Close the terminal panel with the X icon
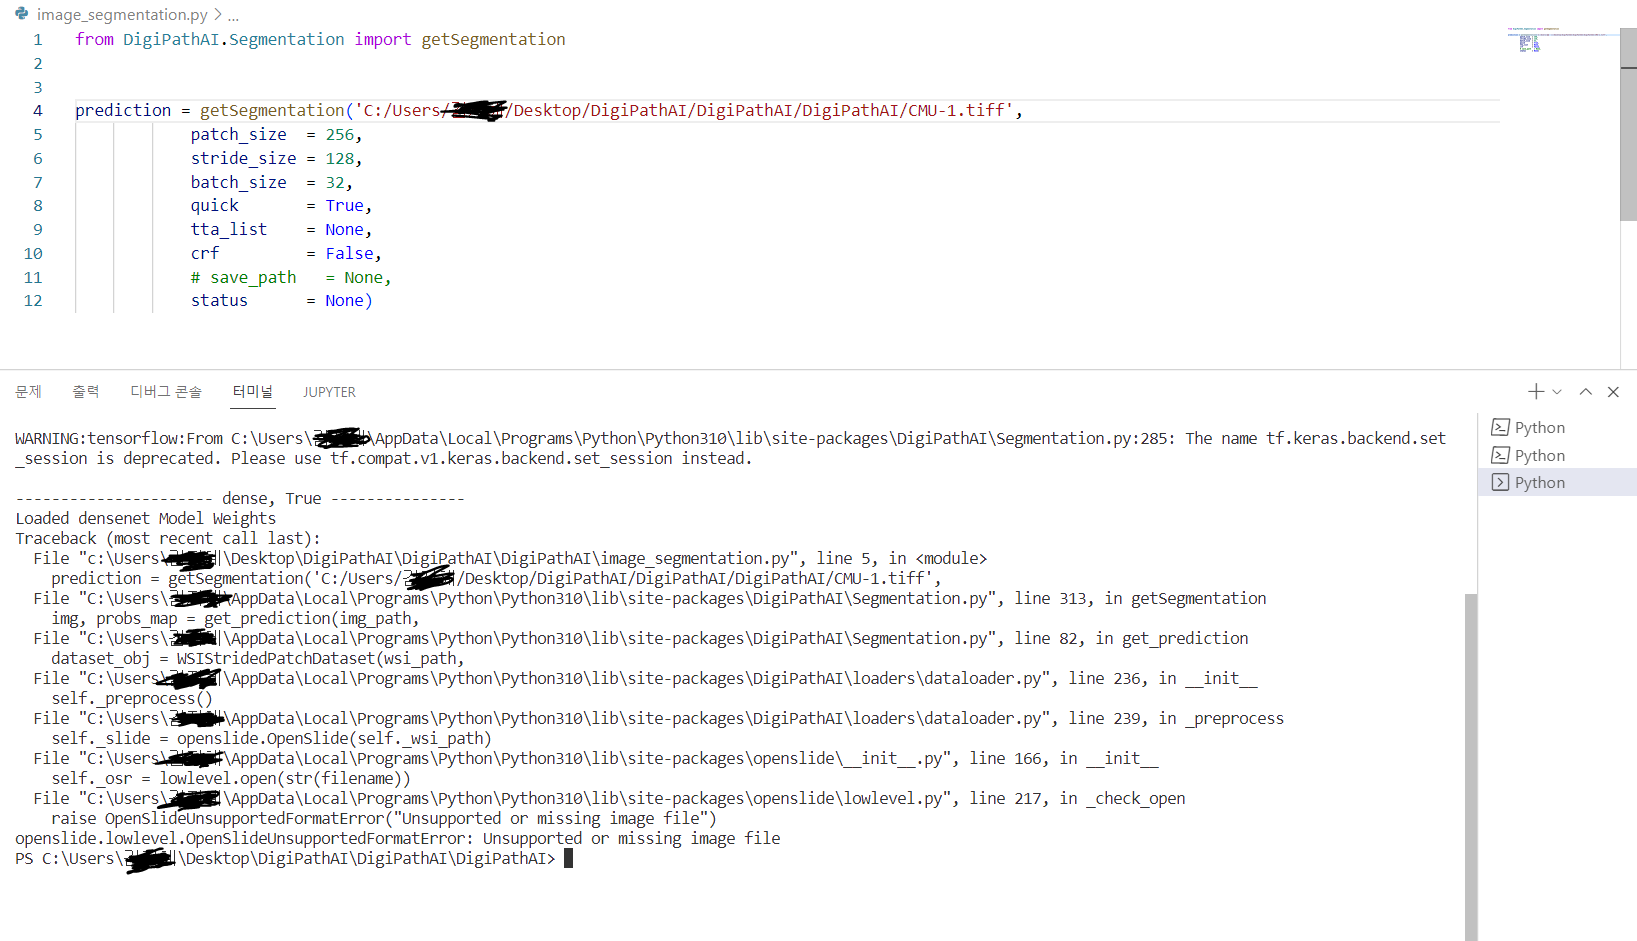1637x941 pixels. click(1613, 392)
